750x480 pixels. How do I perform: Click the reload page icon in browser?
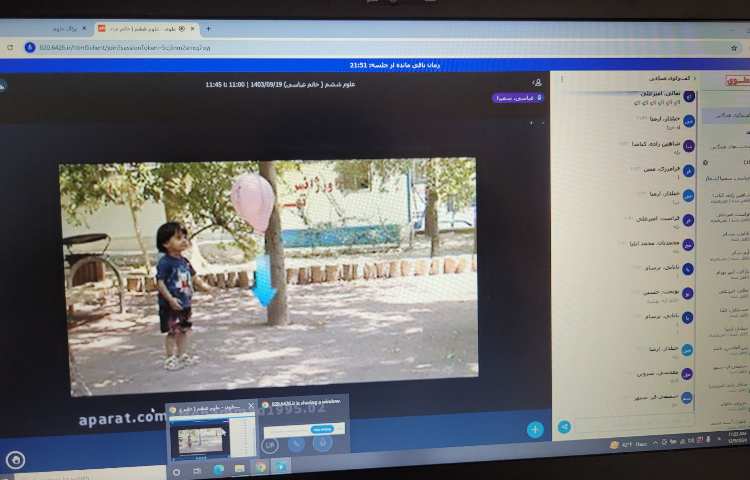pyautogui.click(x=10, y=47)
